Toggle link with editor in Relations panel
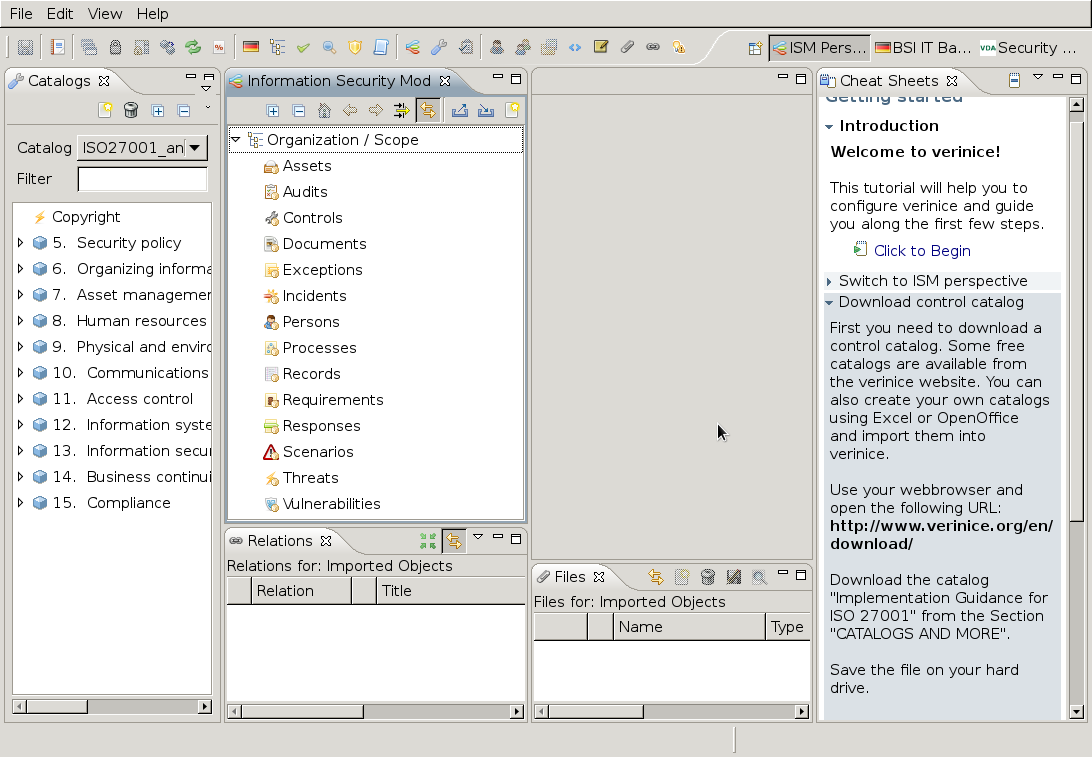The image size is (1092, 757). tap(454, 541)
